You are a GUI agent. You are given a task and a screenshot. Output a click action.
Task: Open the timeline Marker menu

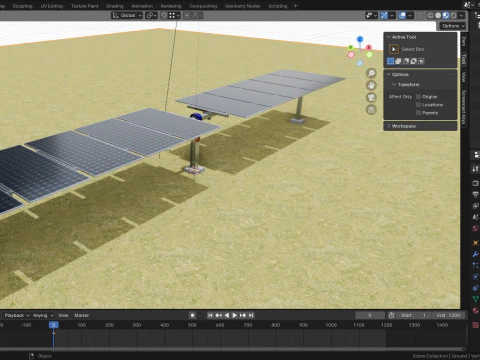[x=81, y=315]
